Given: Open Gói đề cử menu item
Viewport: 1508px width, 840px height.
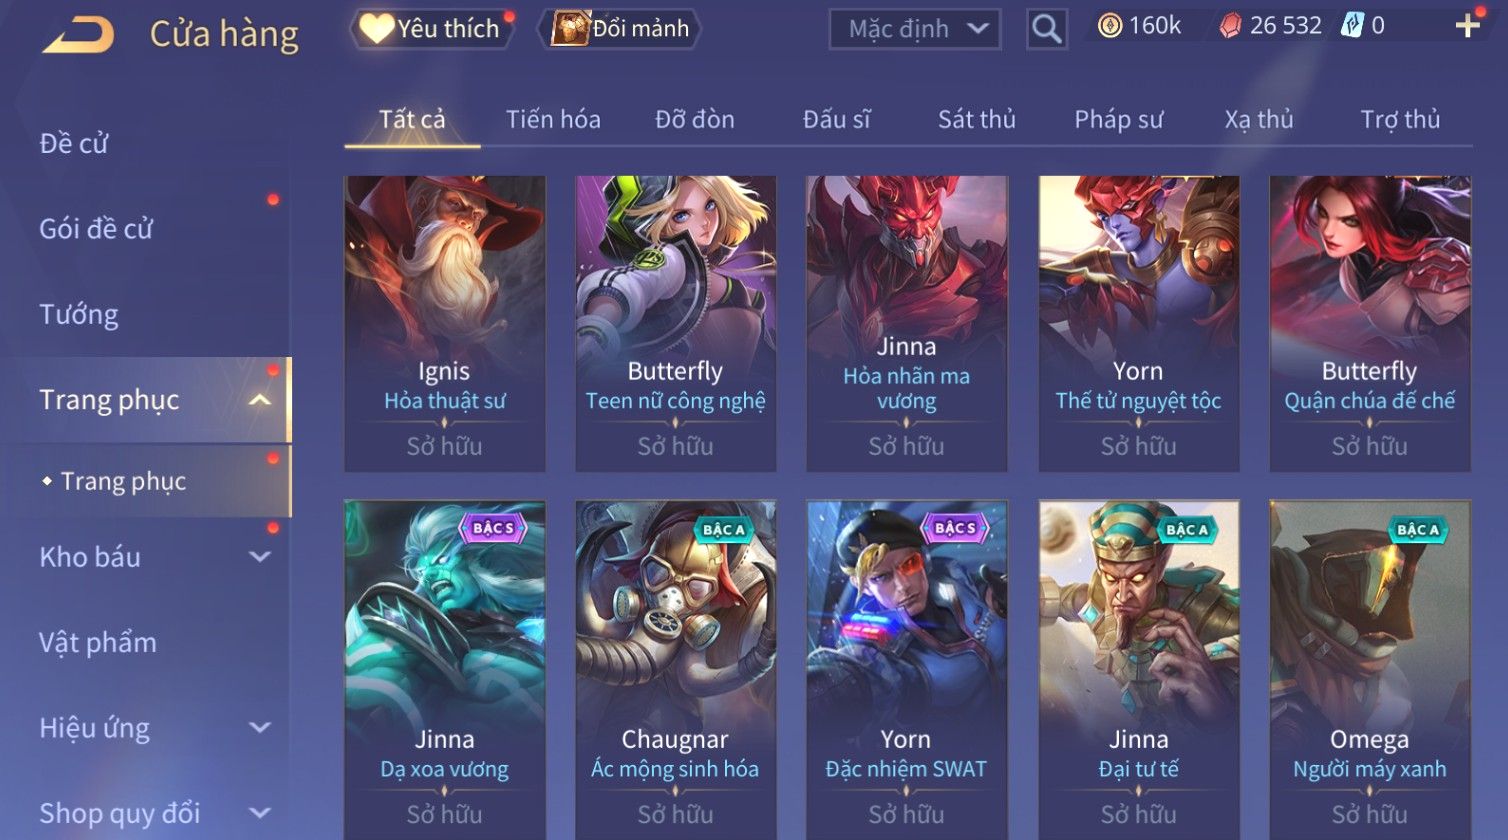Looking at the screenshot, I should [x=96, y=229].
